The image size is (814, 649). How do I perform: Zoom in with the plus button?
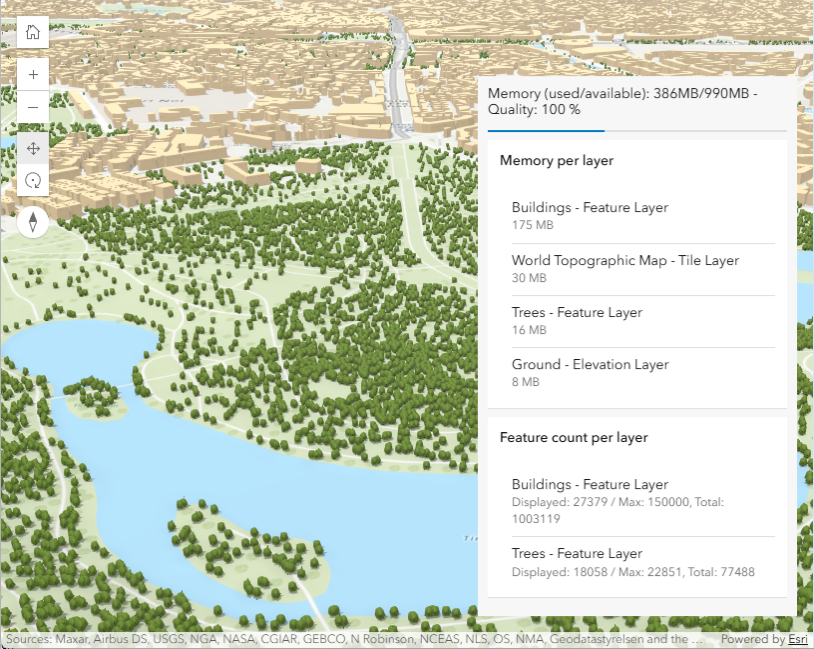[x=33, y=75]
